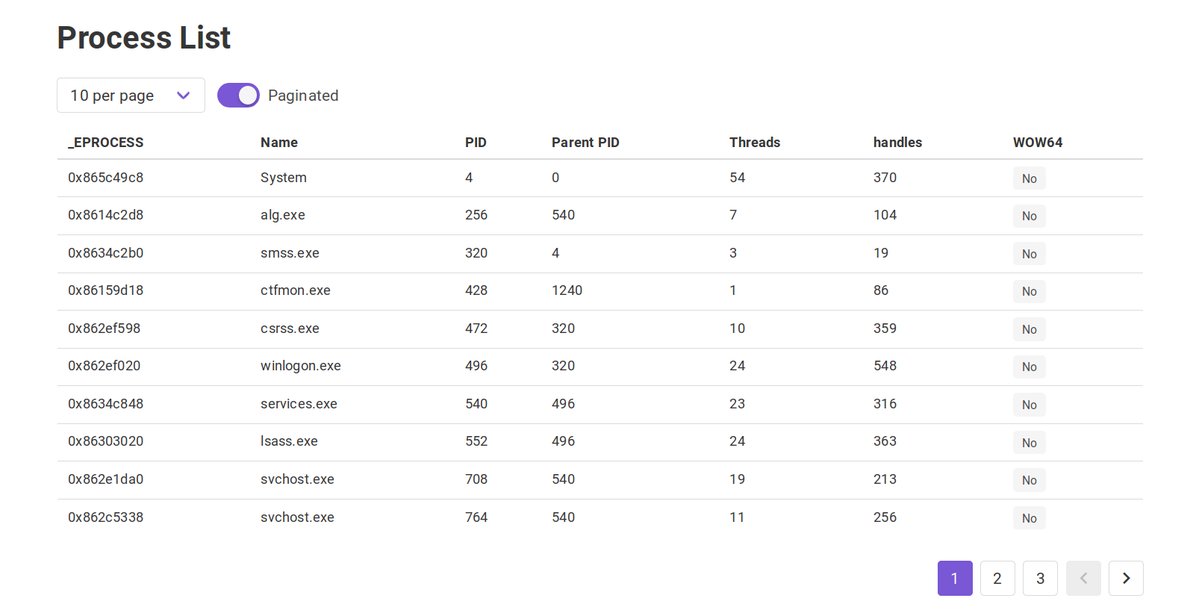The height and width of the screenshot is (610, 1199).
Task: Click the next page arrow icon
Action: pos(1126,579)
